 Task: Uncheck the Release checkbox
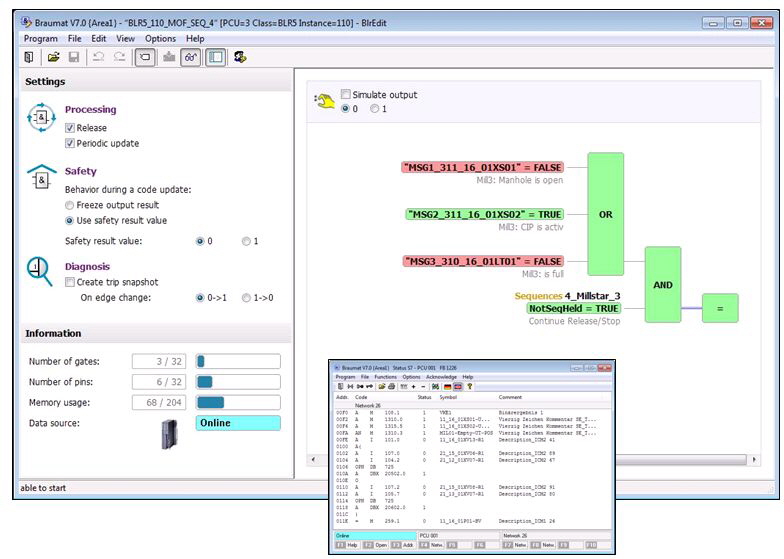point(70,128)
